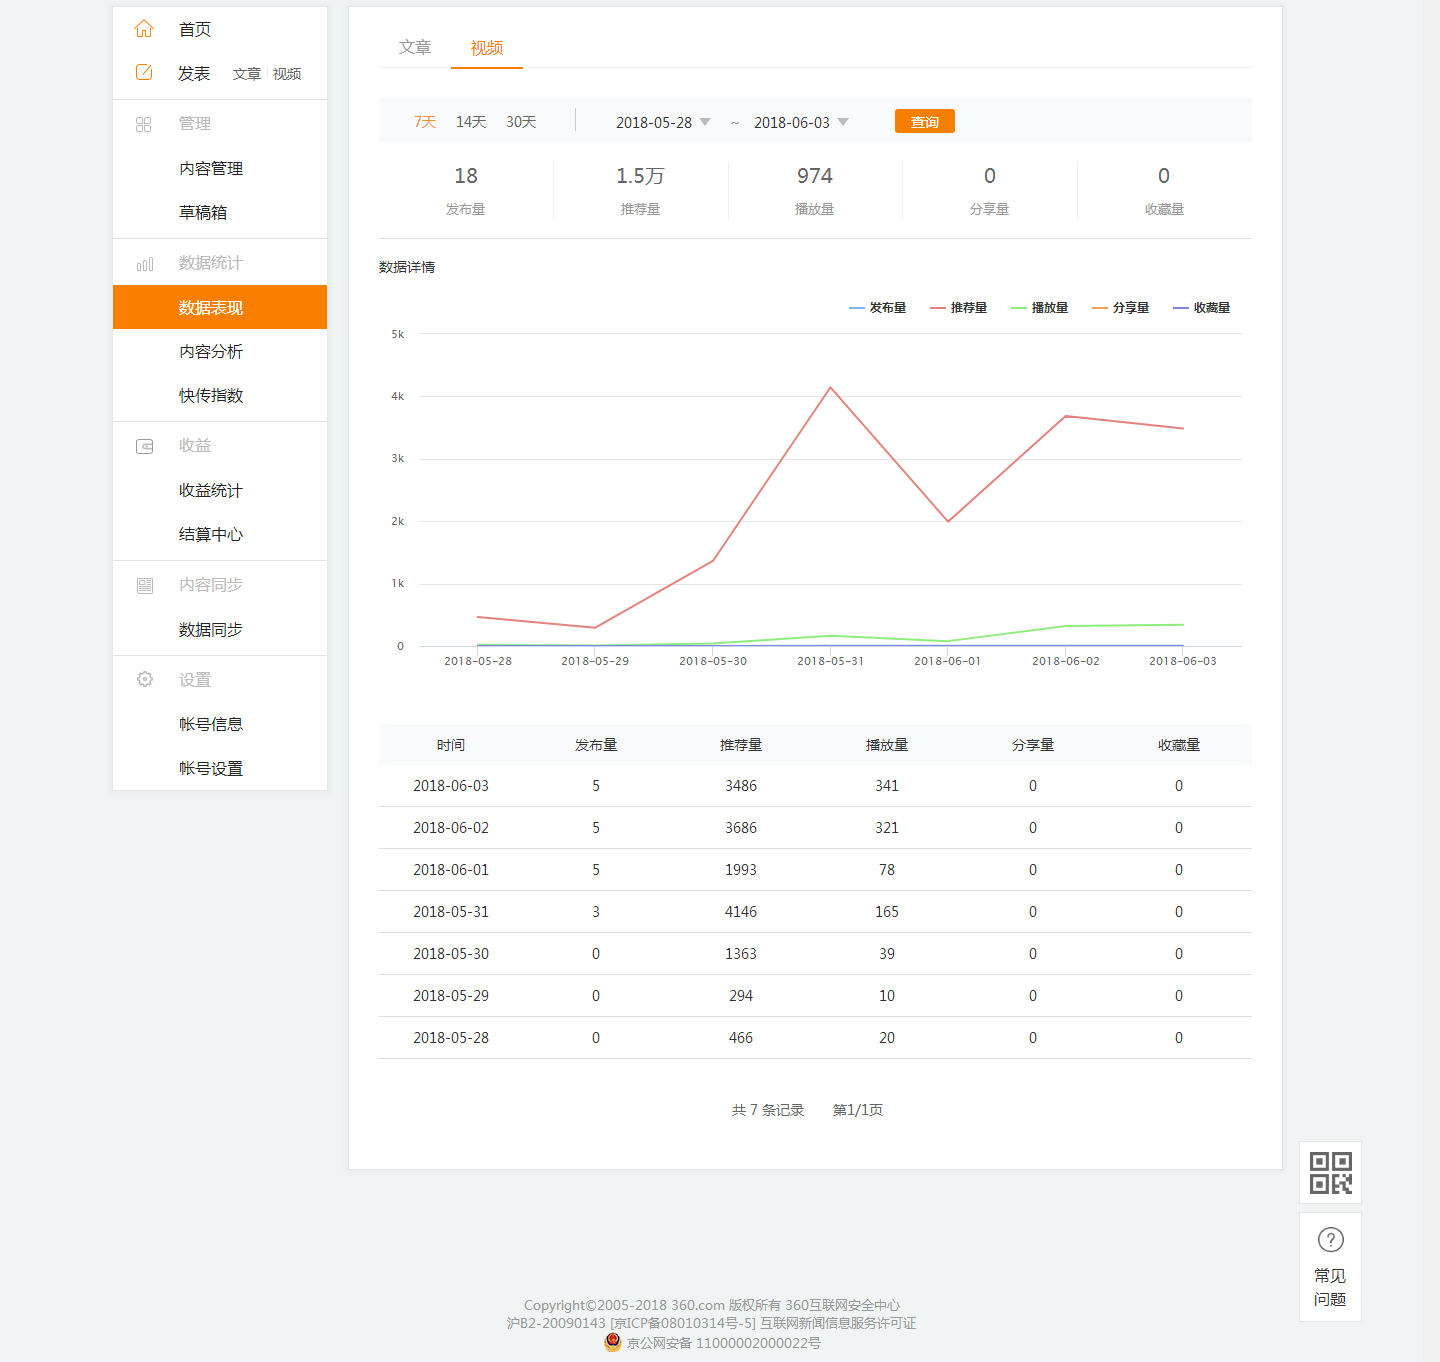Toggle the 发布量 series in chart legend
The height and width of the screenshot is (1362, 1440).
tap(877, 308)
